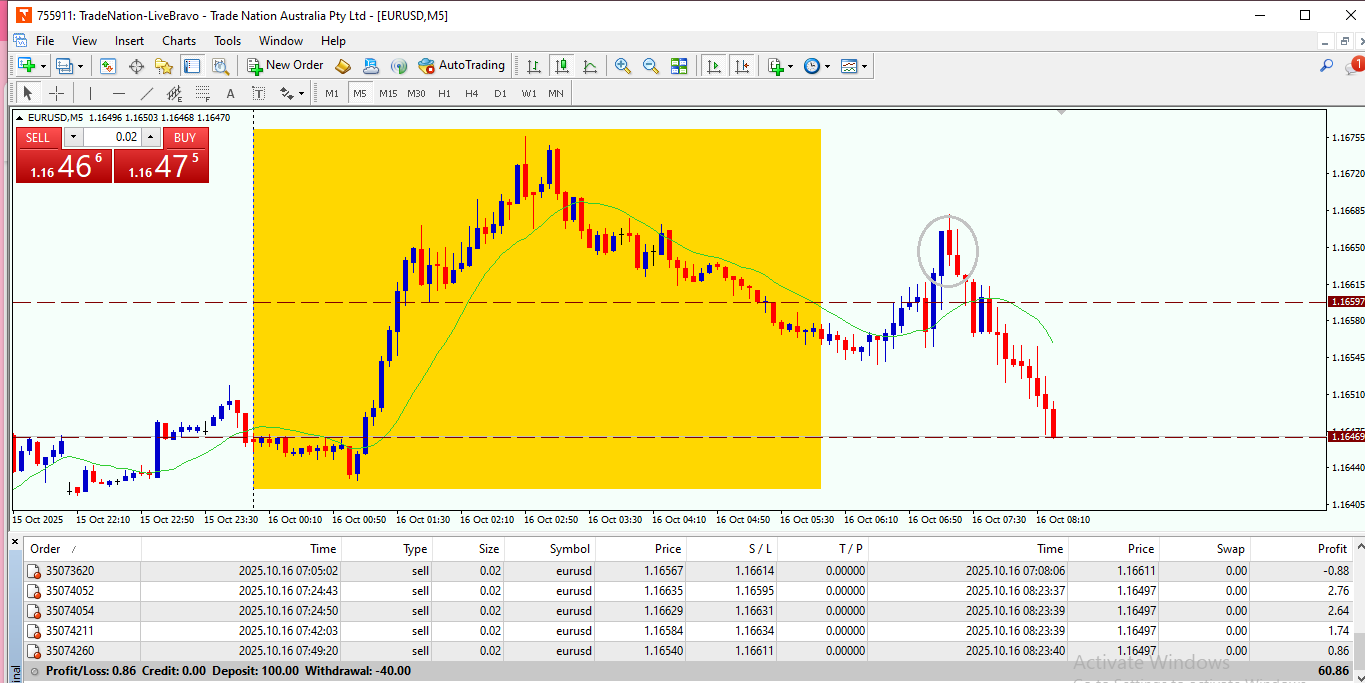Open the Insert menu
Image resolution: width=1365 pixels, height=683 pixels.
tap(129, 41)
